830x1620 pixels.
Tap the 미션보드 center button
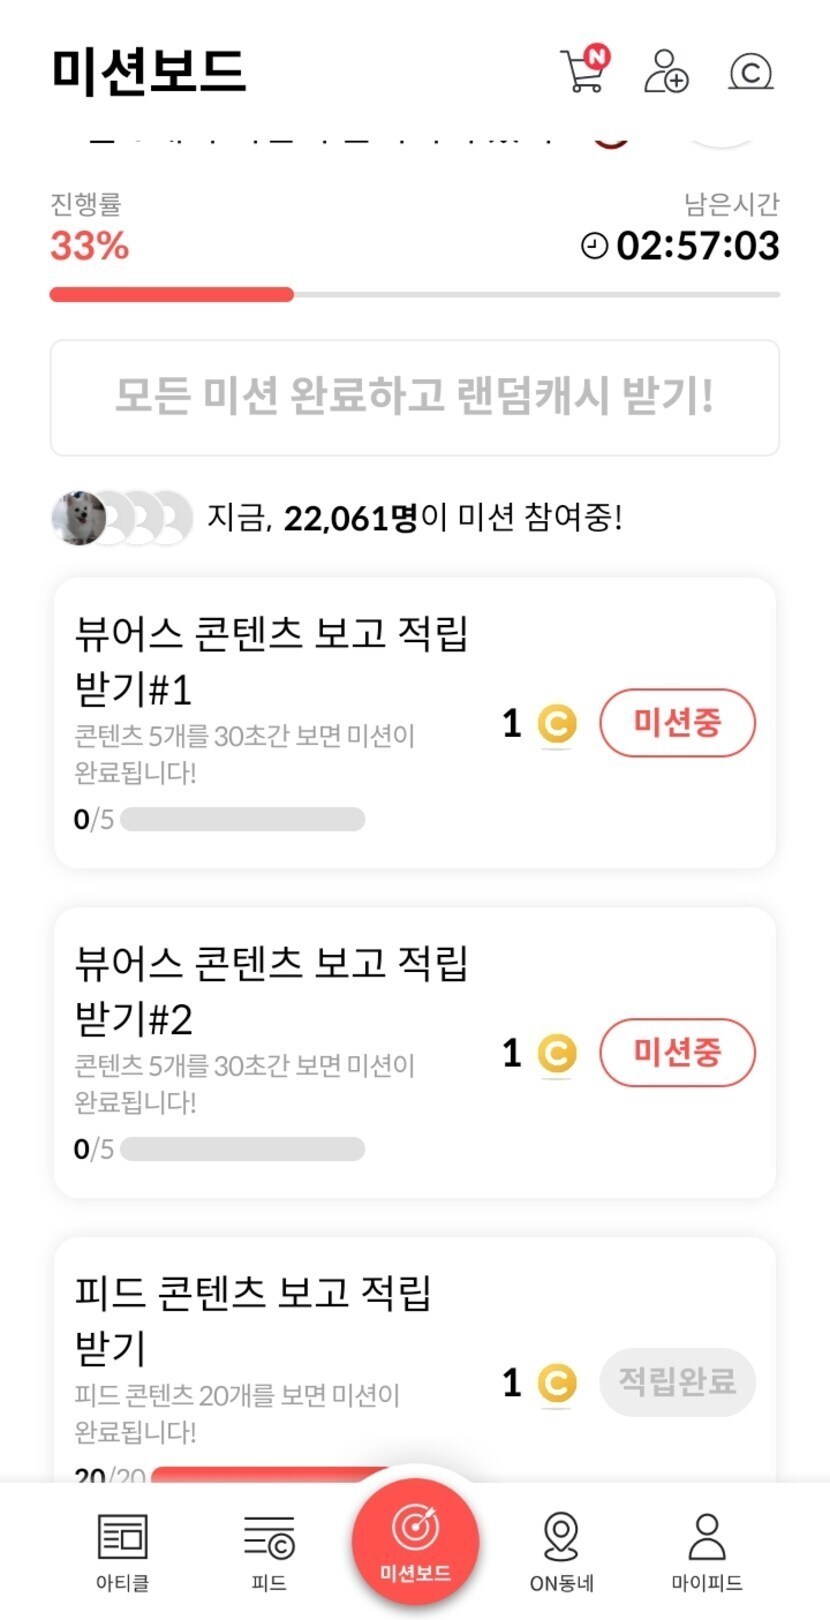(415, 1542)
